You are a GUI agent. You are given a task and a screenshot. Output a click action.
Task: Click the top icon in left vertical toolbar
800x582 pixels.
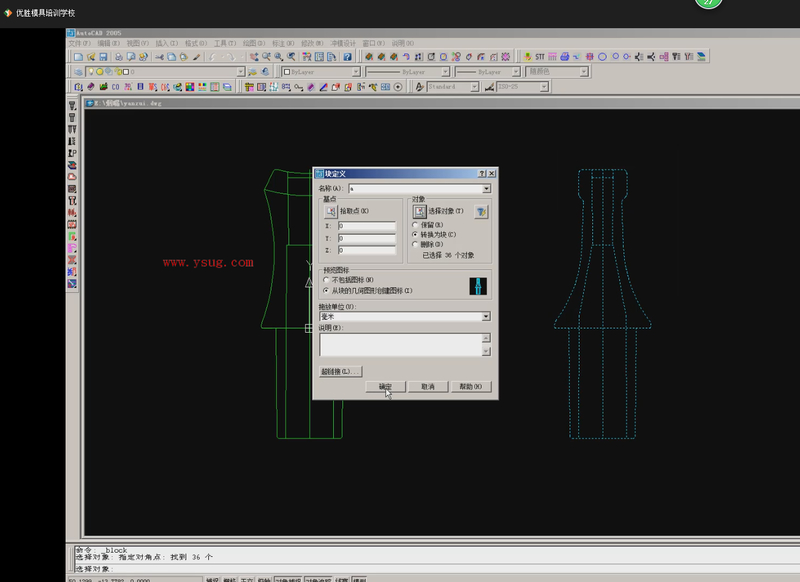click(x=72, y=106)
